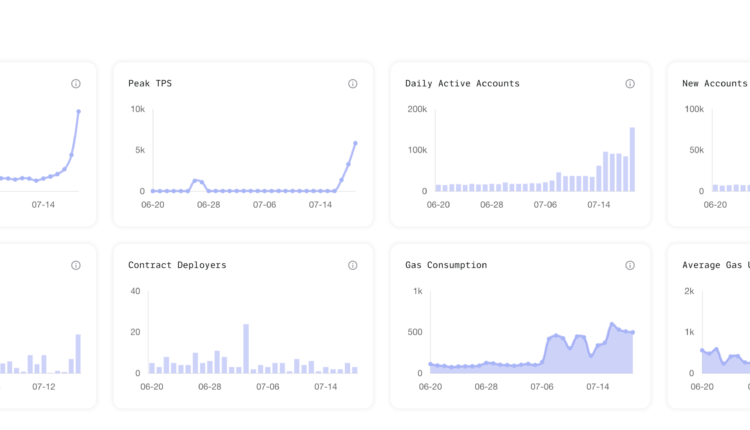This screenshot has height=430, width=750.
Task: Click the info icon on Peak TPS card
Action: pyautogui.click(x=353, y=84)
